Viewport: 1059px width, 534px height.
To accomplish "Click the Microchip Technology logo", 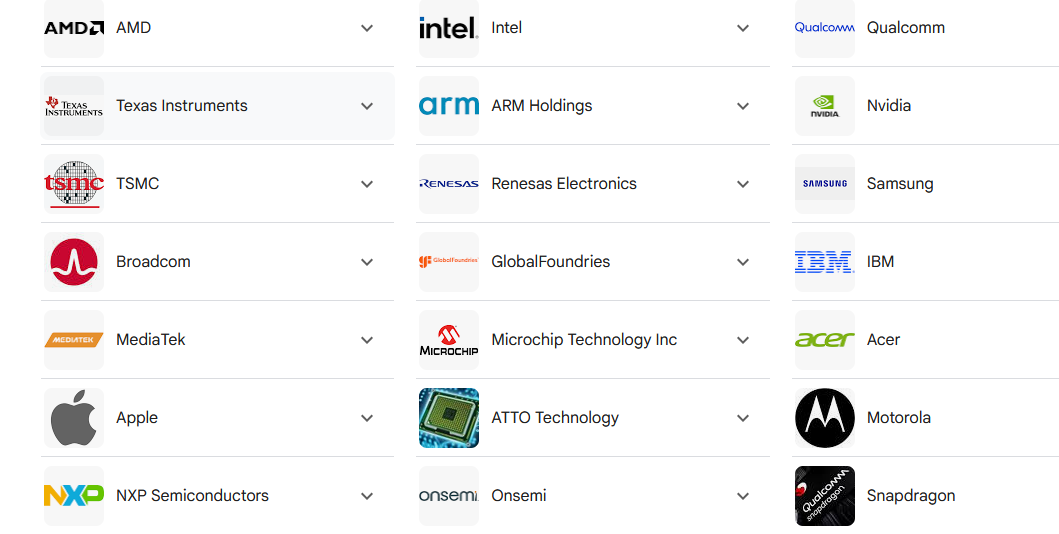I will [449, 340].
